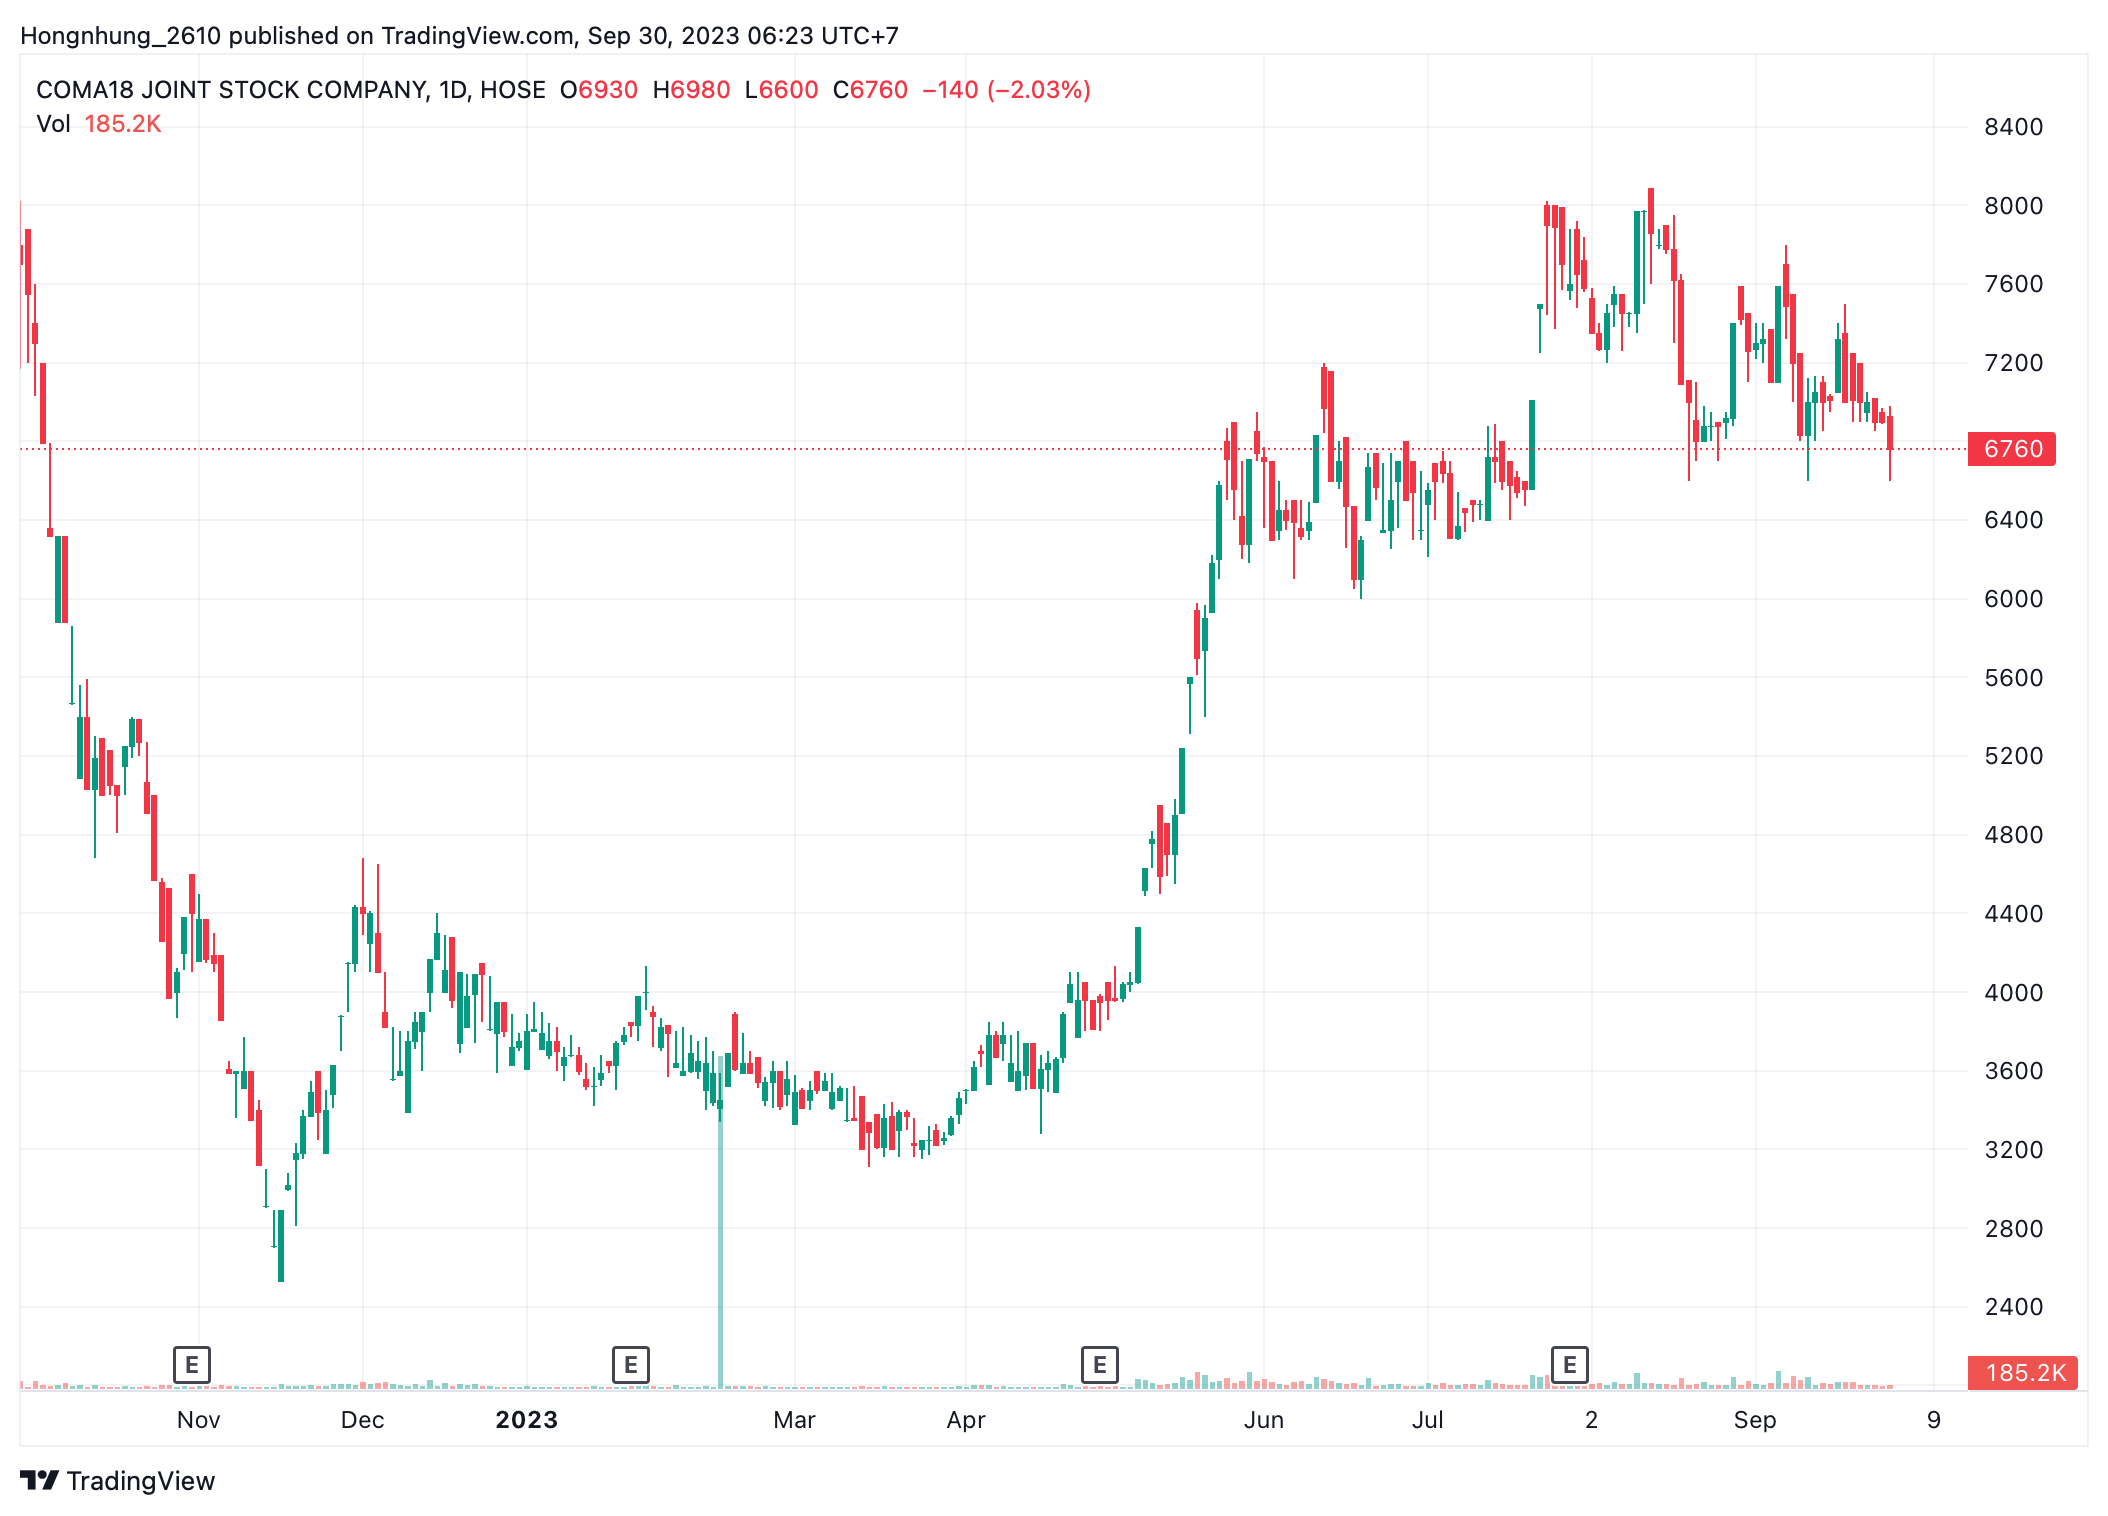Click the 7200 price axis label
The height and width of the screenshot is (1516, 2108).
point(2013,363)
